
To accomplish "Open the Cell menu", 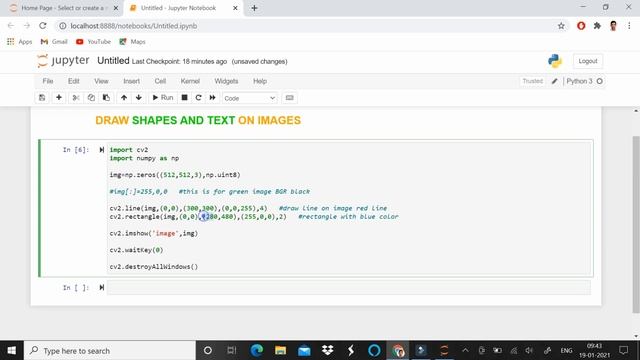I will 160,81.
